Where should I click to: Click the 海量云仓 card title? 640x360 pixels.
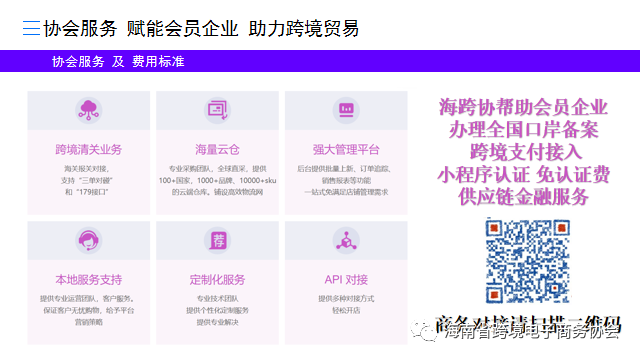pos(218,150)
